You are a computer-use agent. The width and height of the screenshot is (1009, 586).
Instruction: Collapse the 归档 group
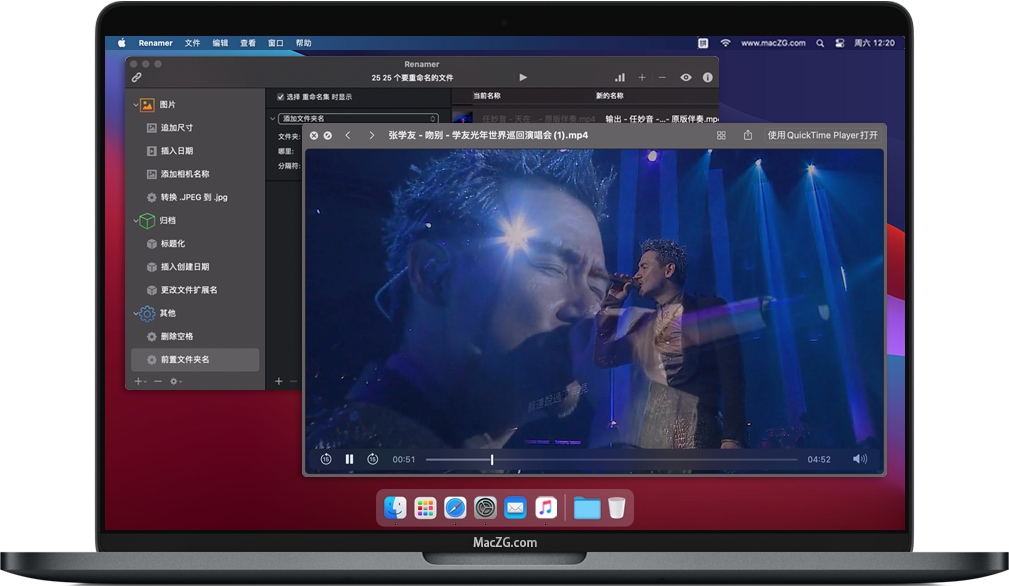point(136,220)
